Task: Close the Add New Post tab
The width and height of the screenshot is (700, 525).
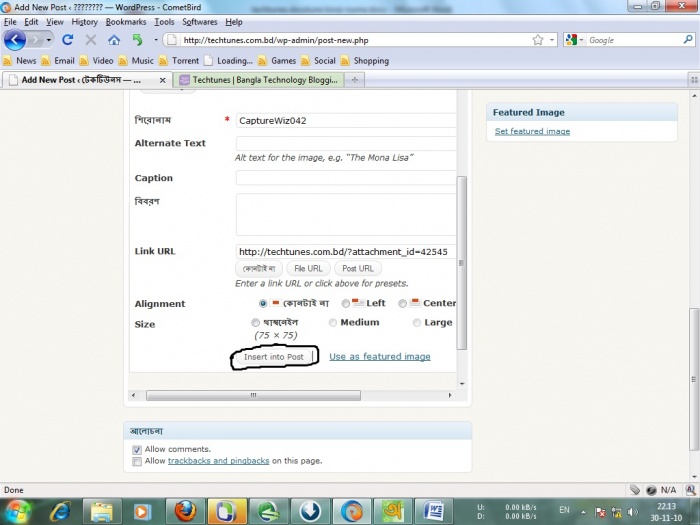Action: (162, 80)
